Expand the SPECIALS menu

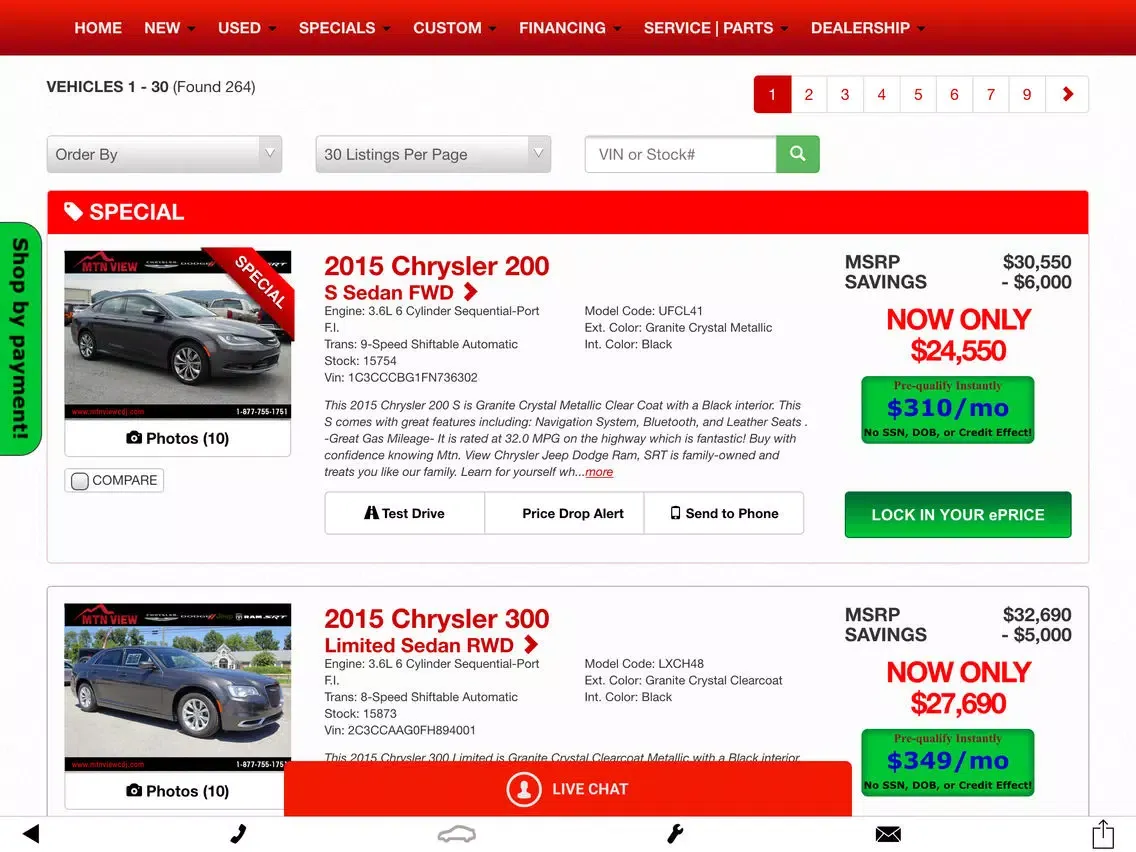point(345,28)
